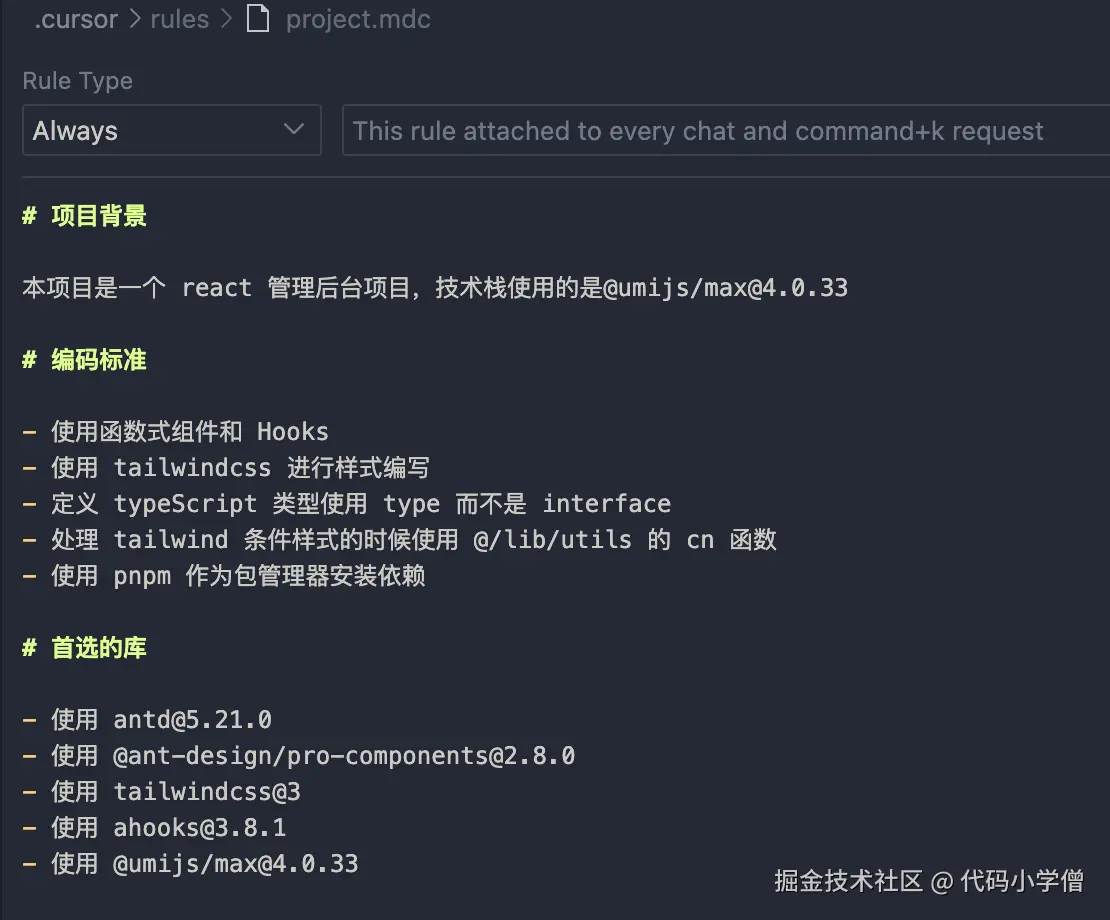This screenshot has width=1110, height=920.
Task: Select the rules breadcrumb segment
Action: [180, 20]
